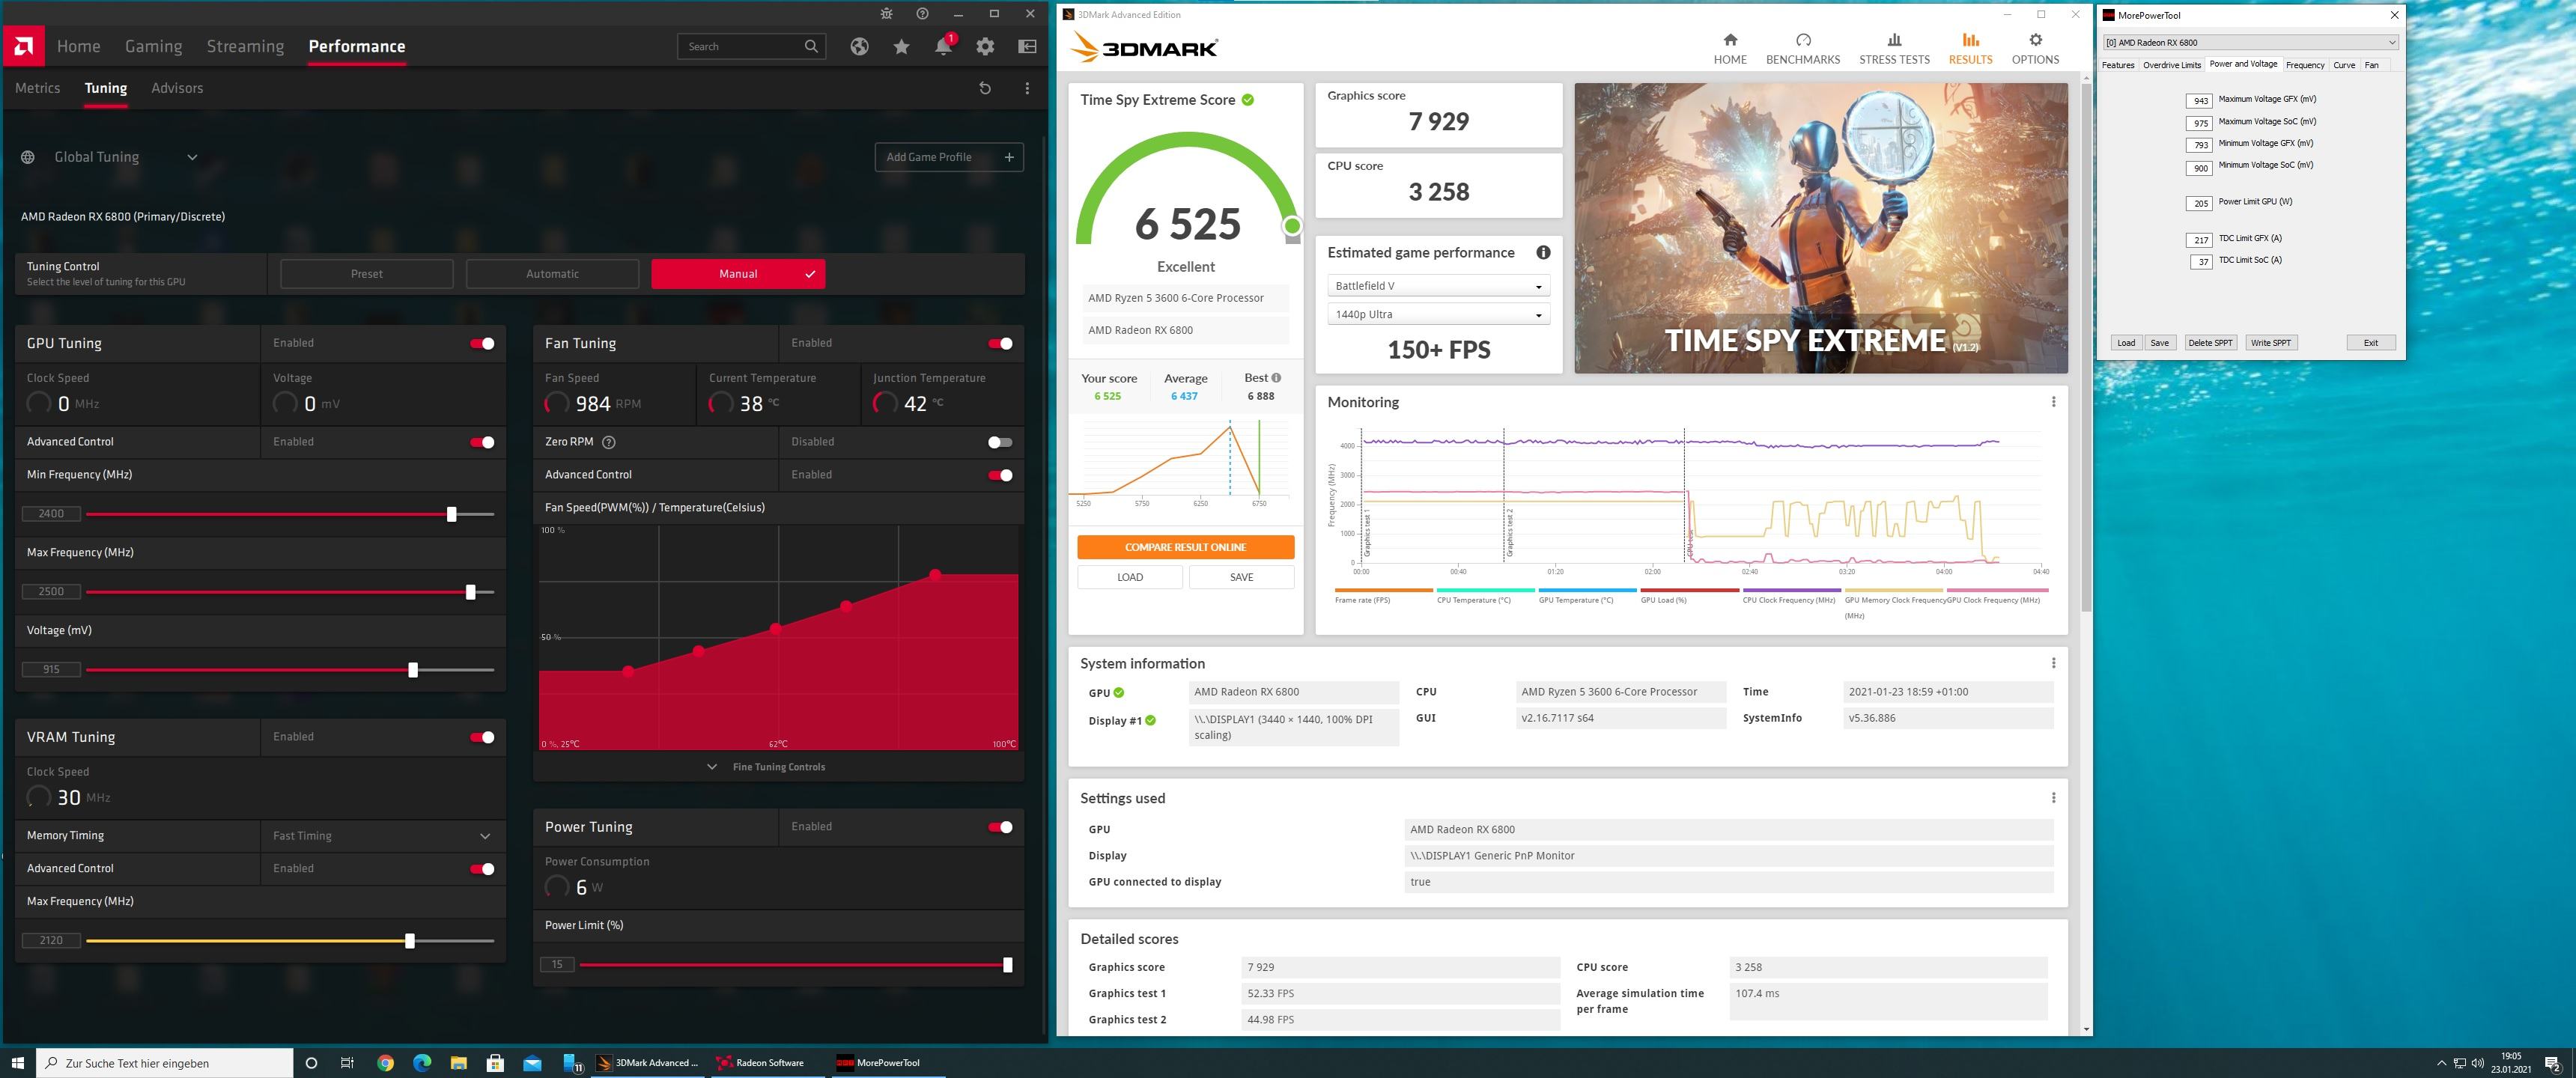Open Monitoring panel three-dot menu

click(x=2053, y=402)
